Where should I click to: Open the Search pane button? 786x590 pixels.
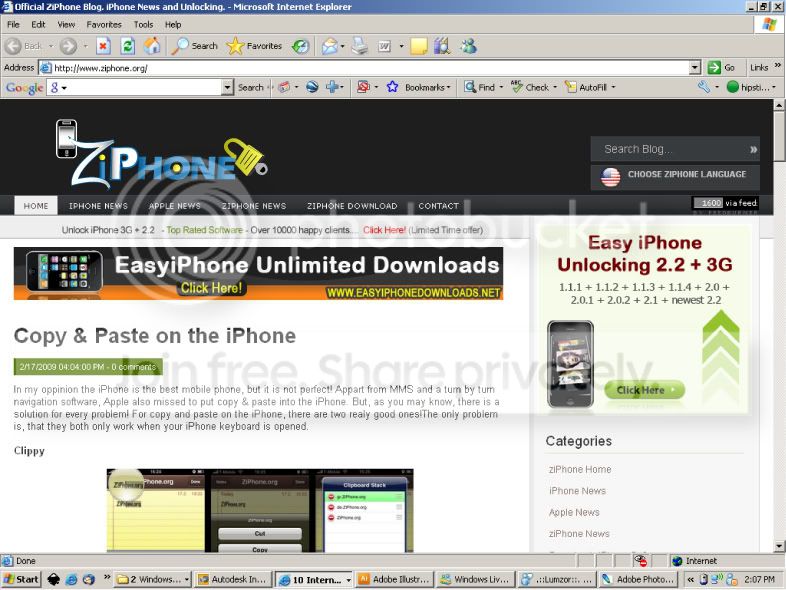point(194,46)
